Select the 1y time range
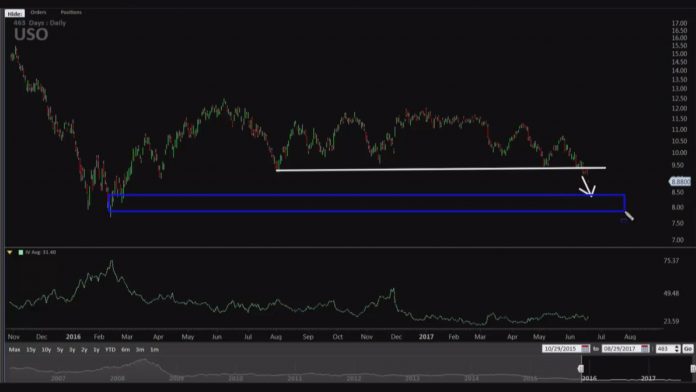696x392 pixels. click(x=96, y=350)
